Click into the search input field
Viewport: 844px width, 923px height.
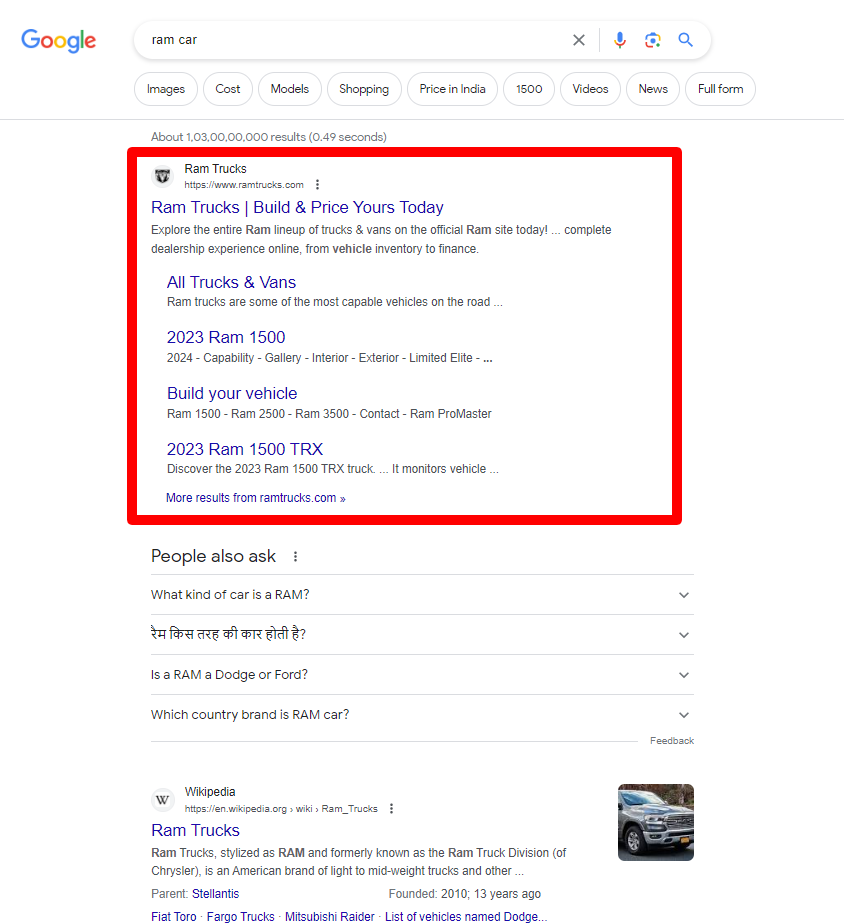point(350,40)
